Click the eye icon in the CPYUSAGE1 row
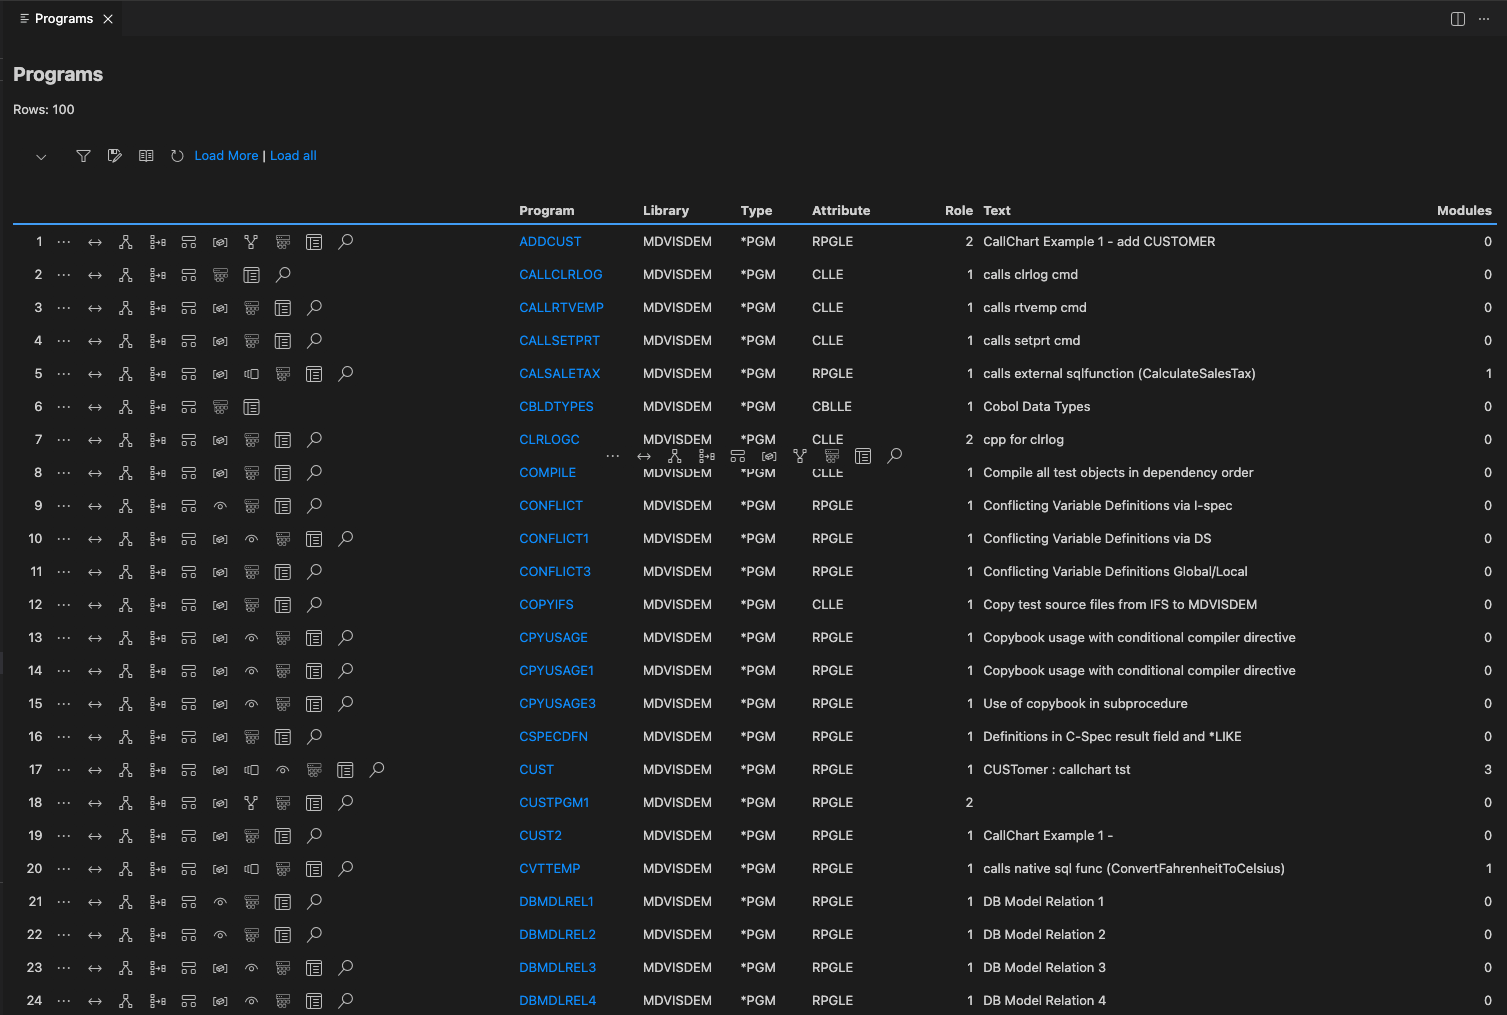 click(x=251, y=671)
